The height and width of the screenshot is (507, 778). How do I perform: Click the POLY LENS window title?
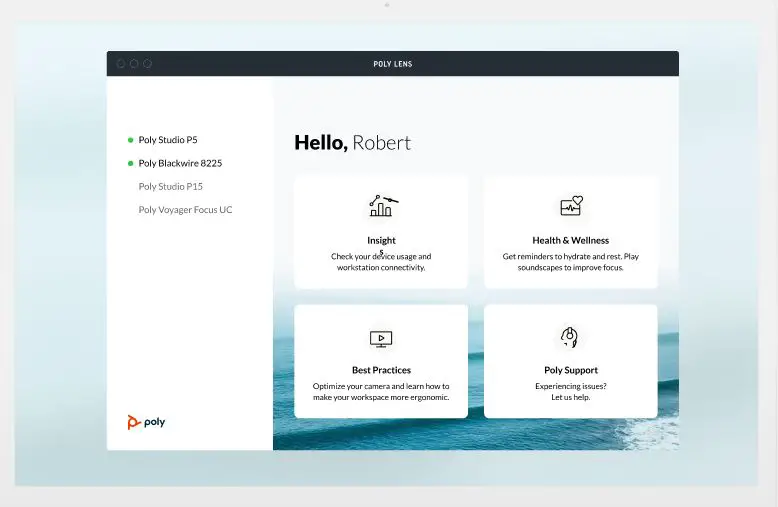(x=392, y=64)
